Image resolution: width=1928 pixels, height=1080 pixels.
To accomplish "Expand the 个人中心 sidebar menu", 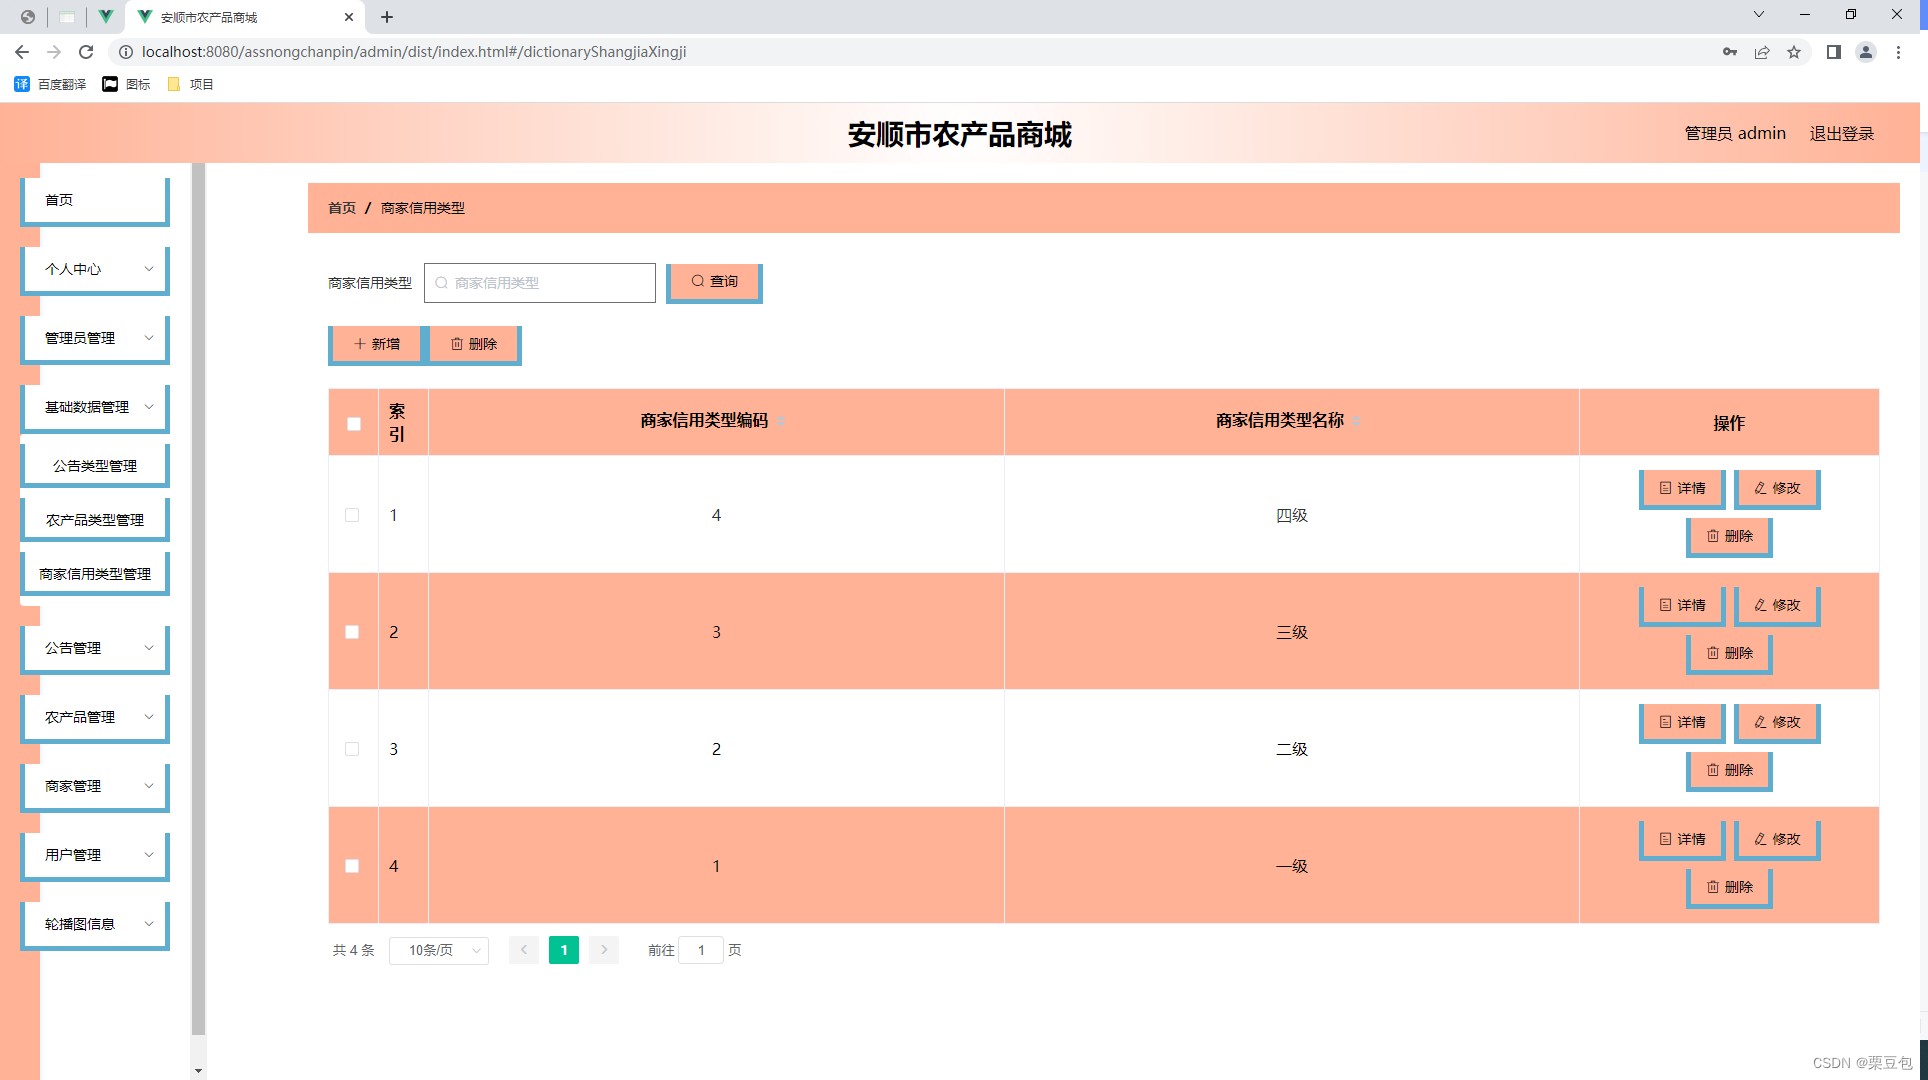I will pos(95,269).
